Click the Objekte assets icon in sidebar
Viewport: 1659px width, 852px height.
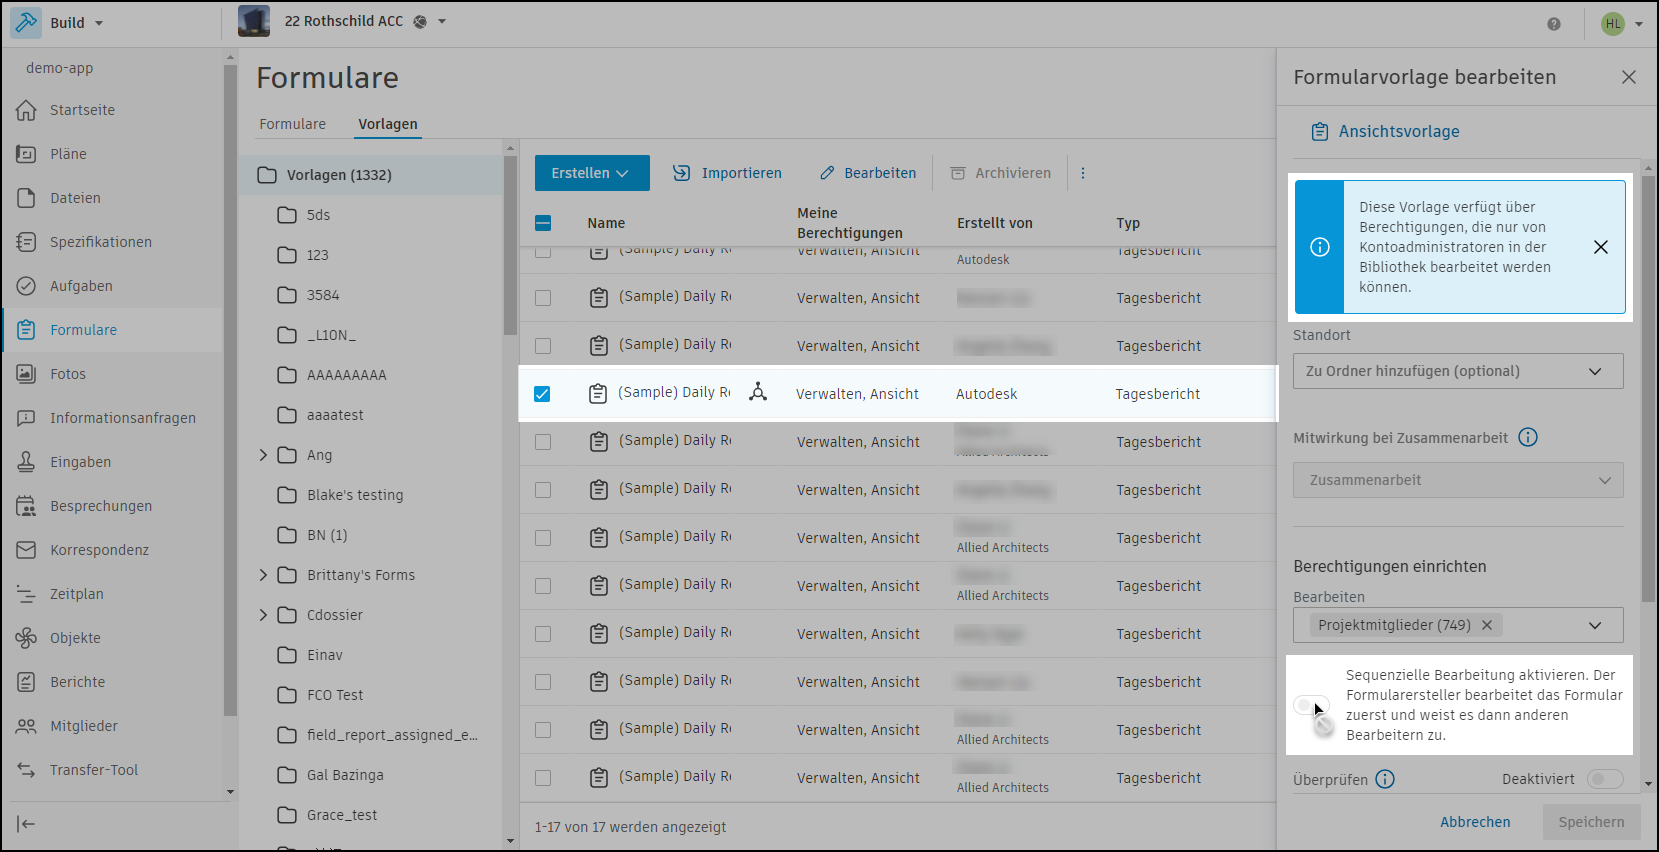click(26, 638)
